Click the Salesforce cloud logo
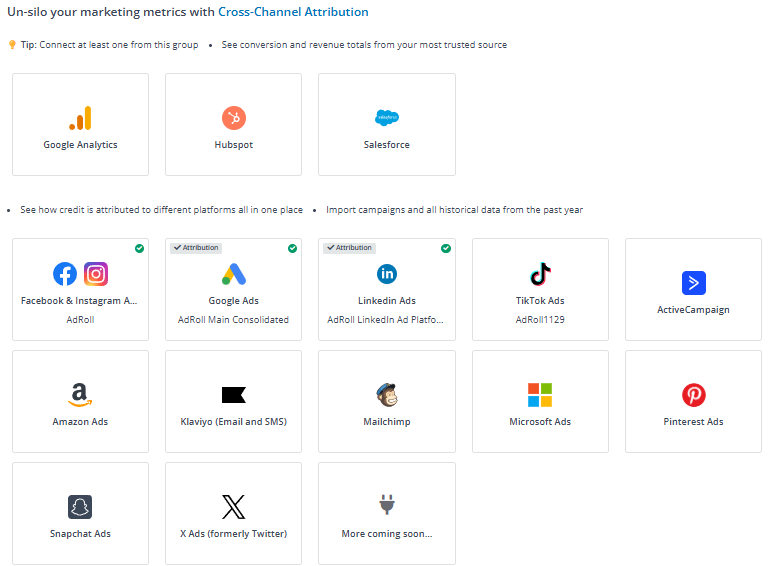 (386, 118)
